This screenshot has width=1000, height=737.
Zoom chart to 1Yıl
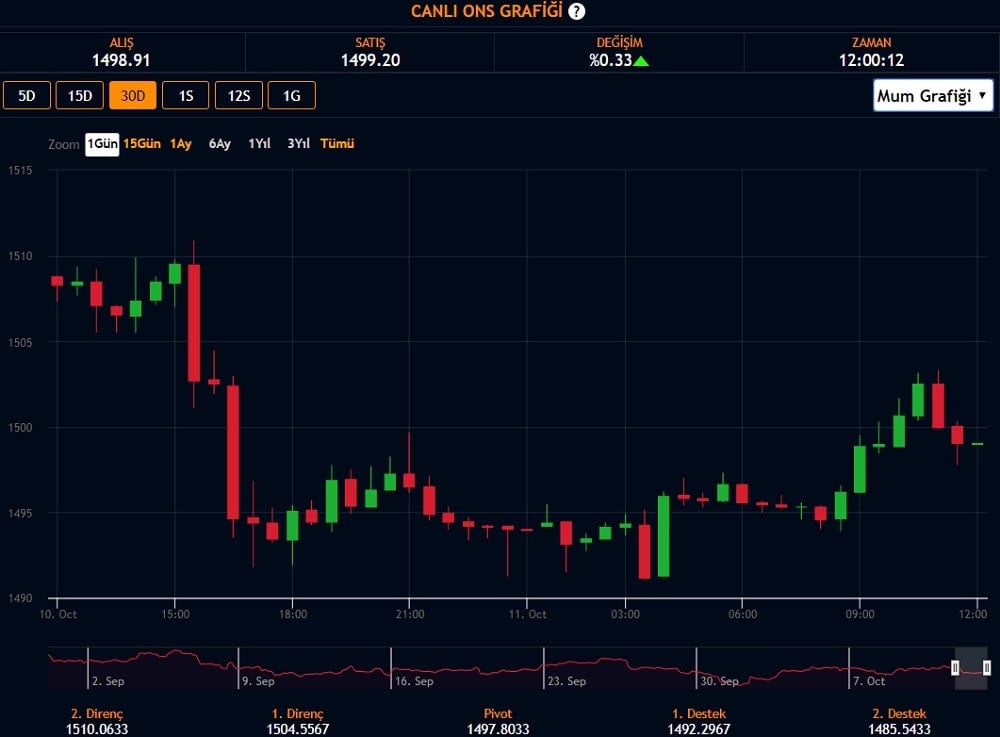[x=260, y=144]
